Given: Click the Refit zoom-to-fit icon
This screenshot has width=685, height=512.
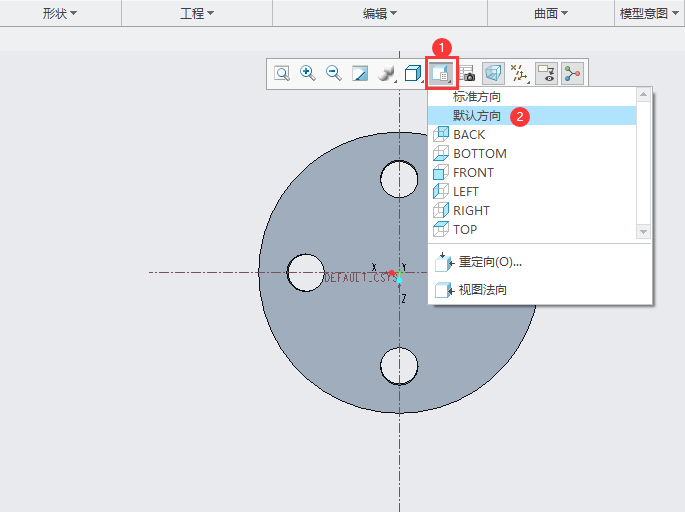Looking at the screenshot, I should 282,73.
